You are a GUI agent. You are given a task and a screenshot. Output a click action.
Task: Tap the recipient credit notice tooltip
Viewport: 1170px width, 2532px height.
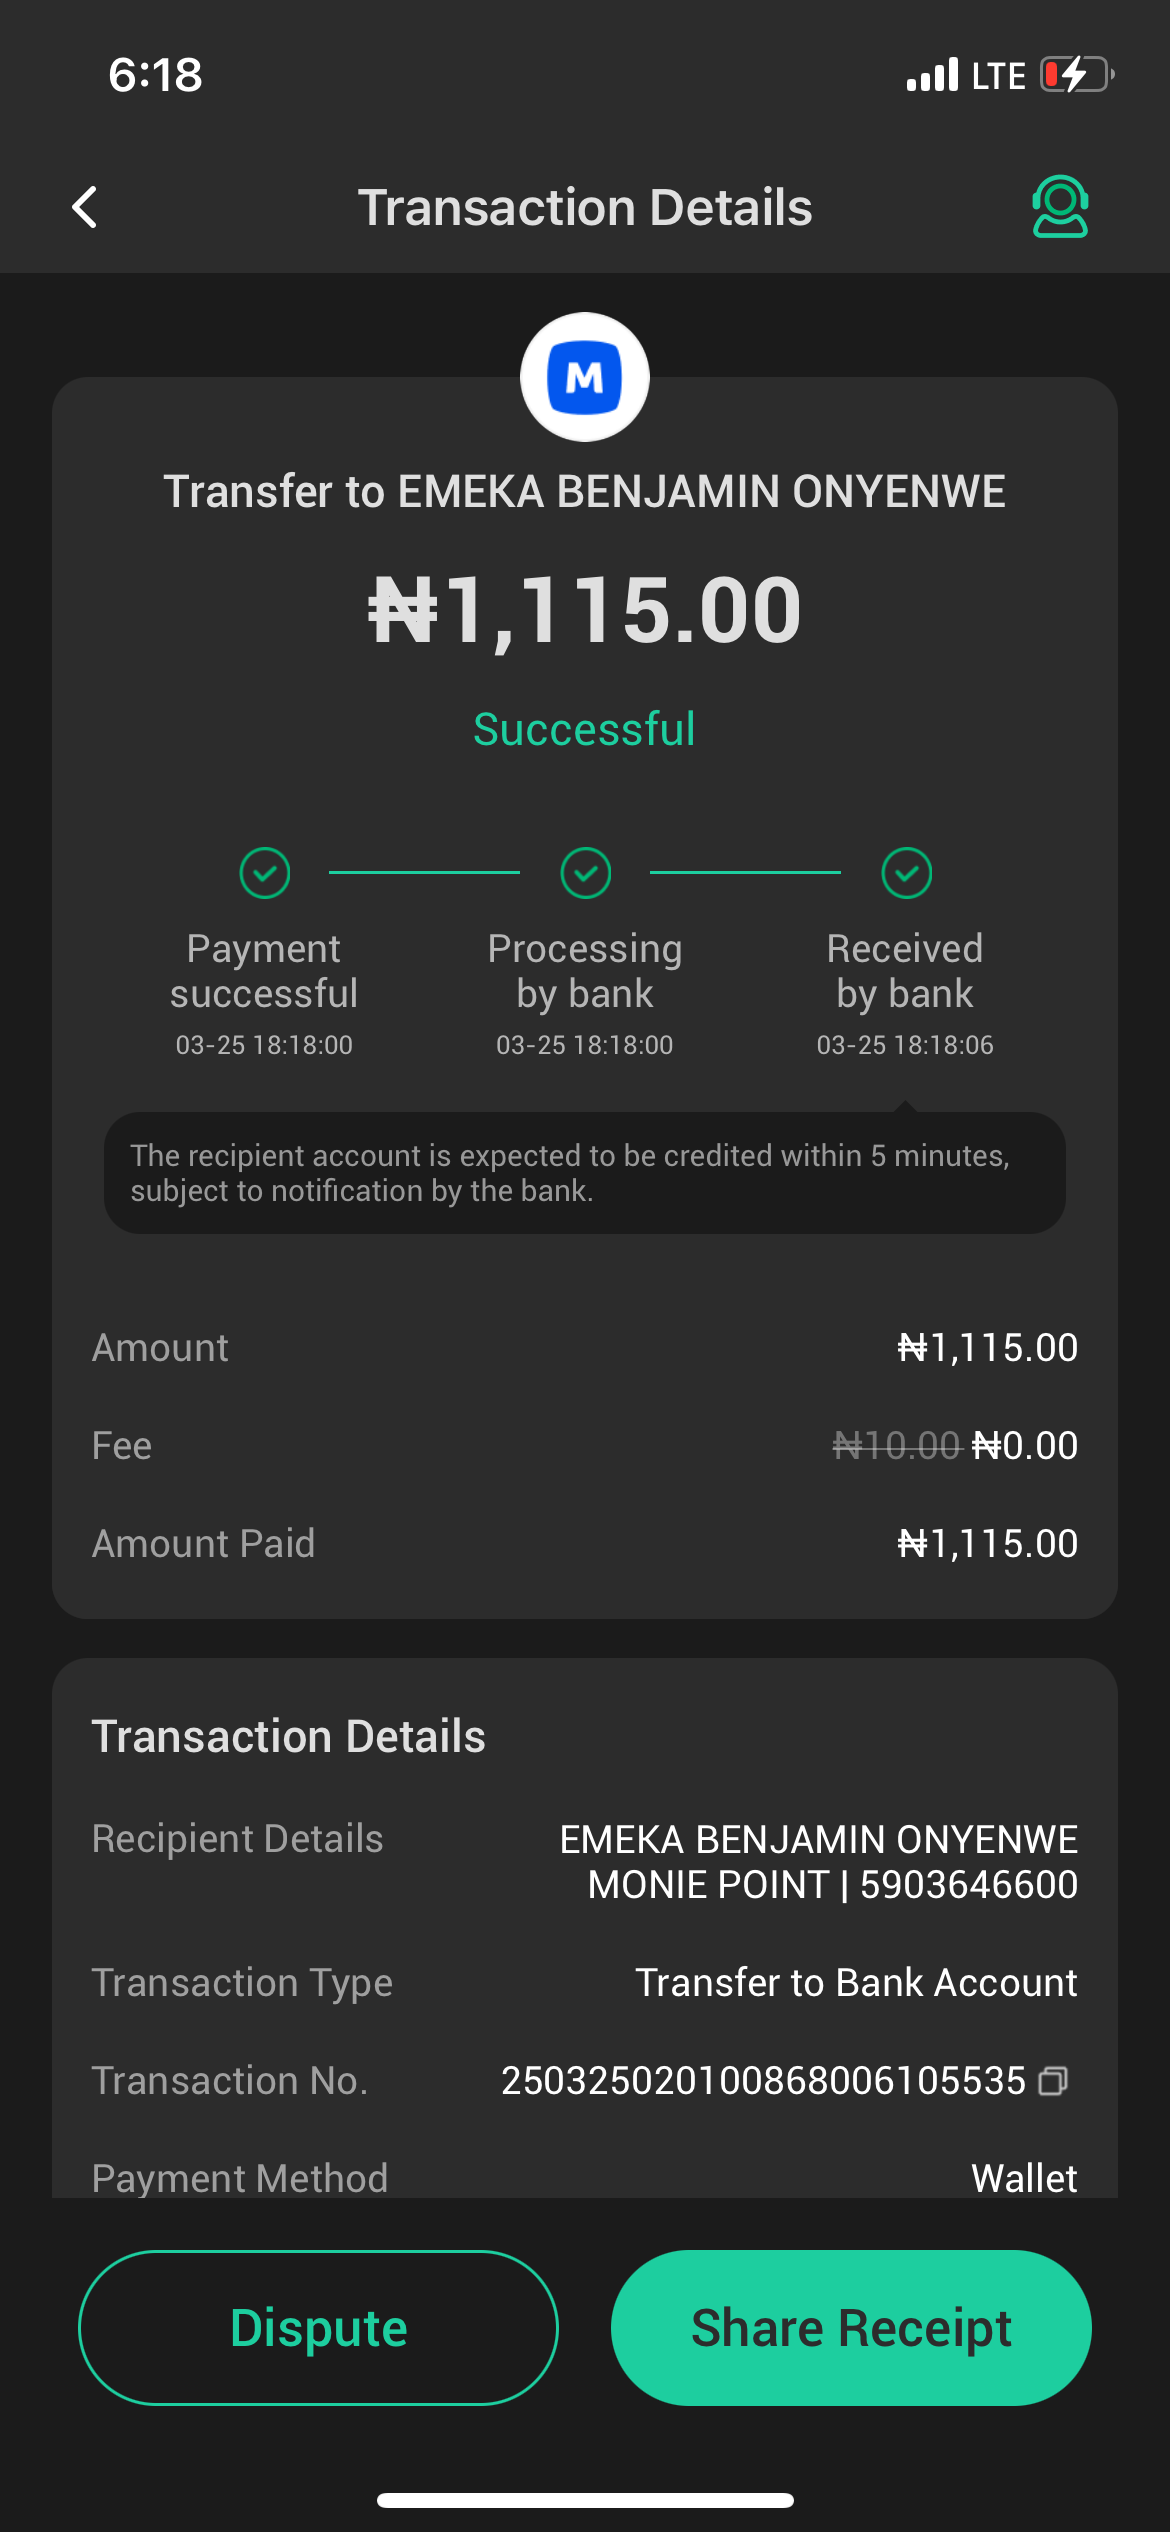[584, 1173]
